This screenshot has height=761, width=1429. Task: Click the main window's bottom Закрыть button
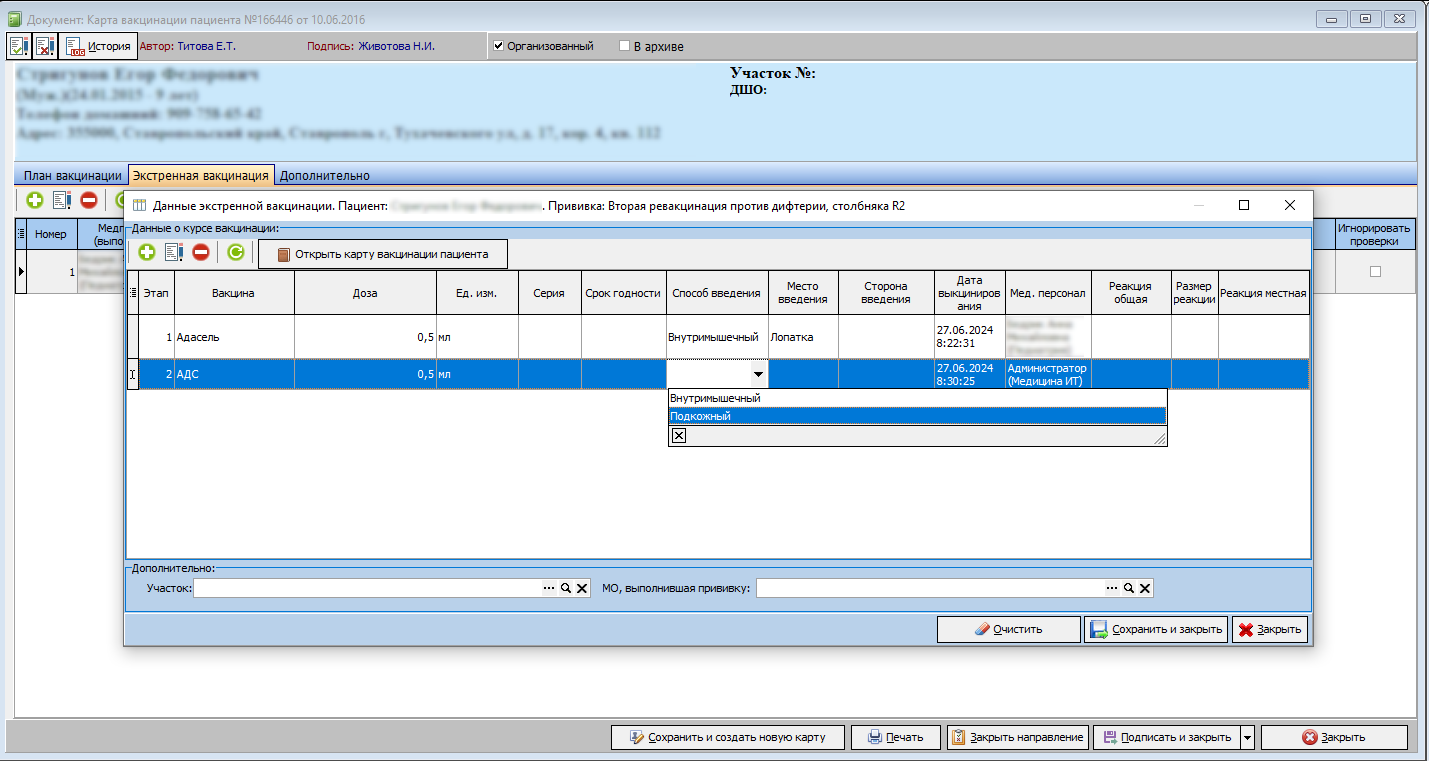[1334, 737]
